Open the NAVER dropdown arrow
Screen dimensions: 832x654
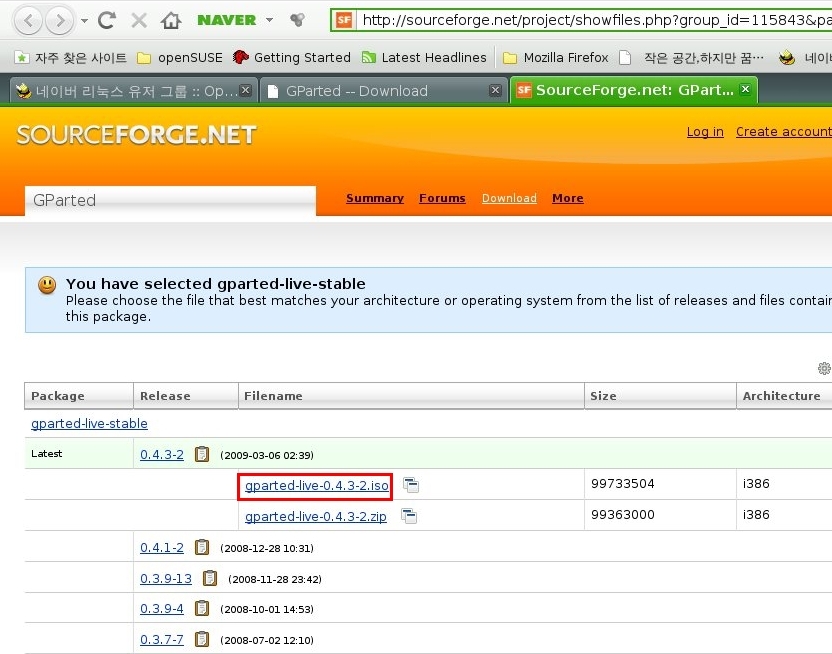[x=270, y=20]
